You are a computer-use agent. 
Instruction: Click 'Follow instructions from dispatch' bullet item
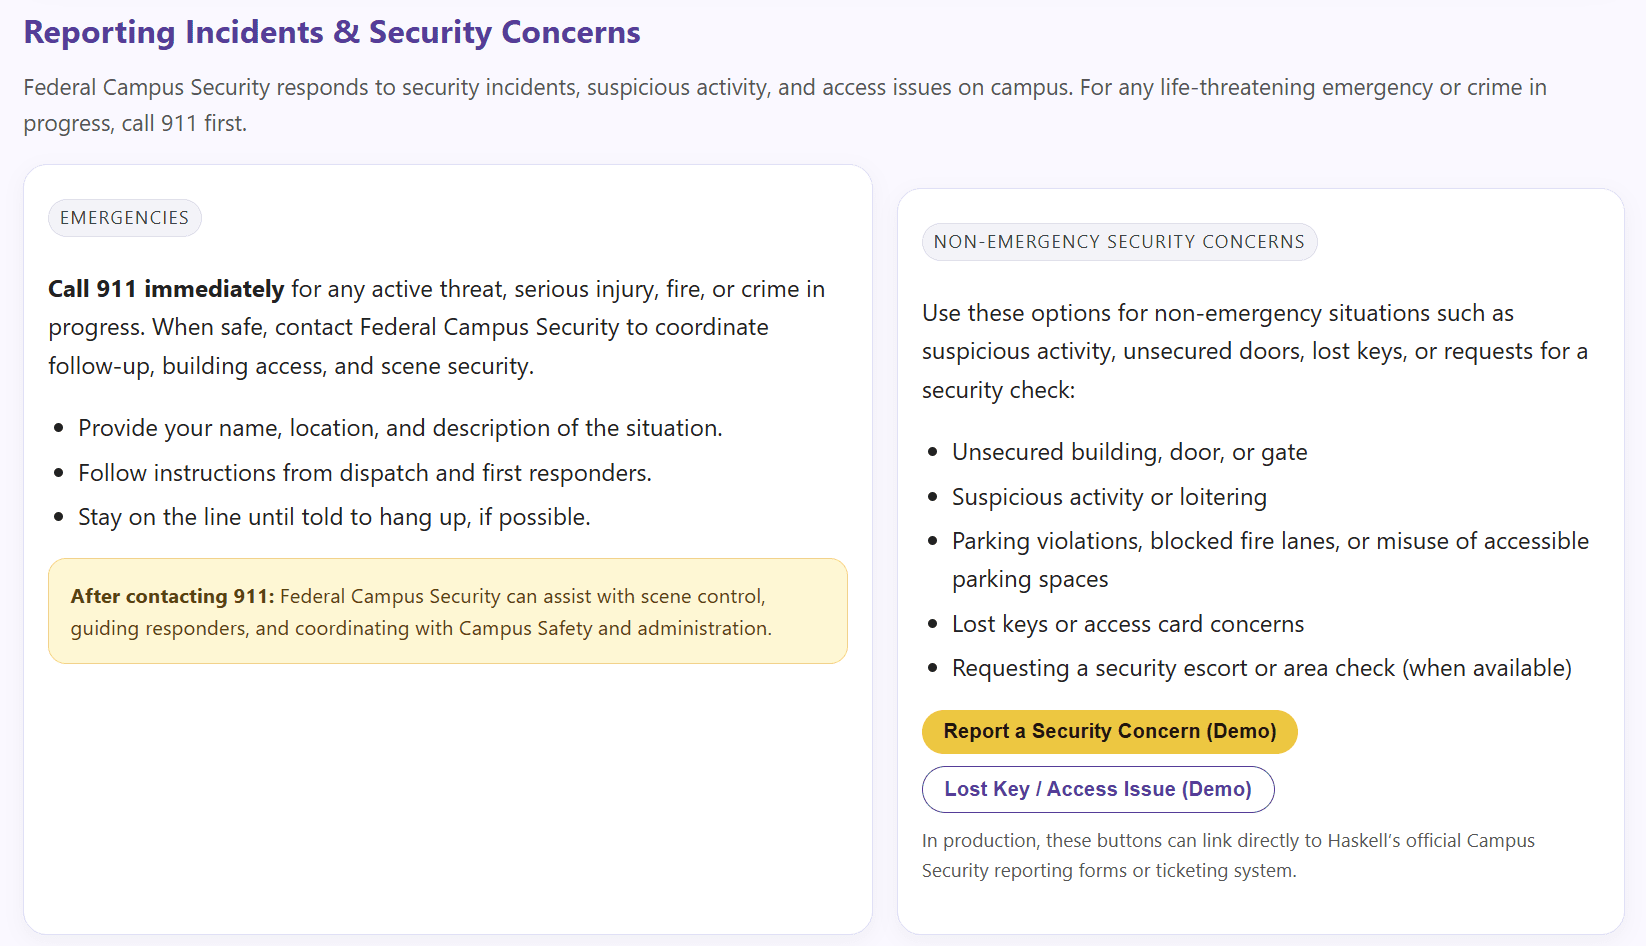(364, 473)
